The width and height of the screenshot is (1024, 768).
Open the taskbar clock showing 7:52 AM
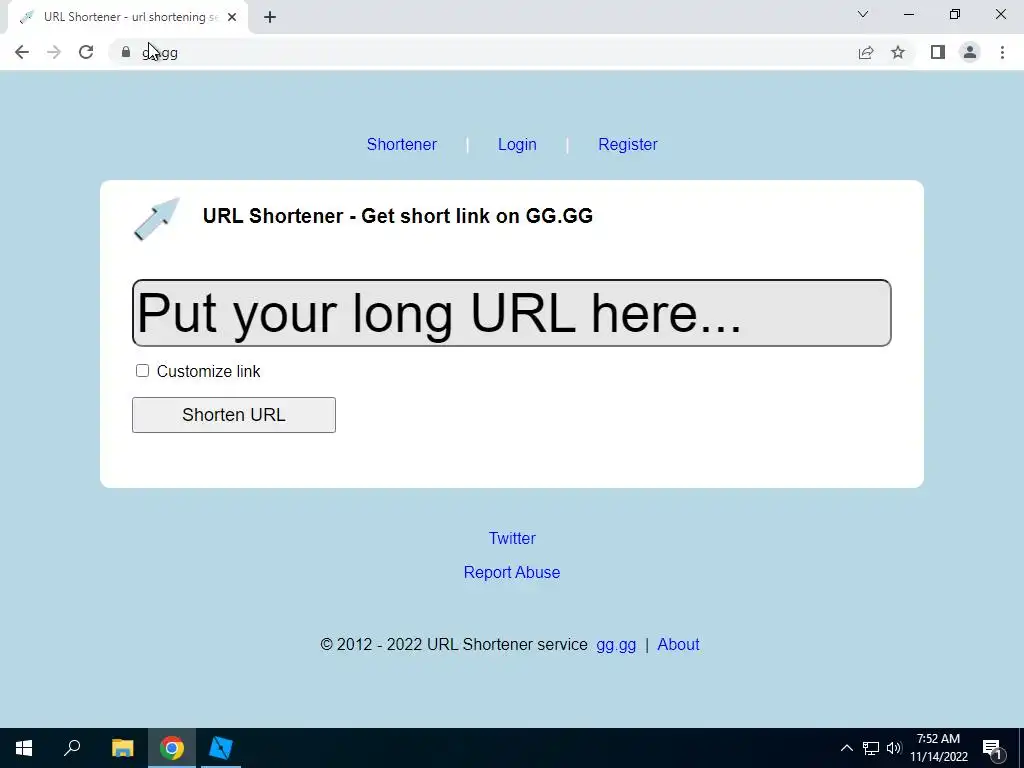[938, 748]
